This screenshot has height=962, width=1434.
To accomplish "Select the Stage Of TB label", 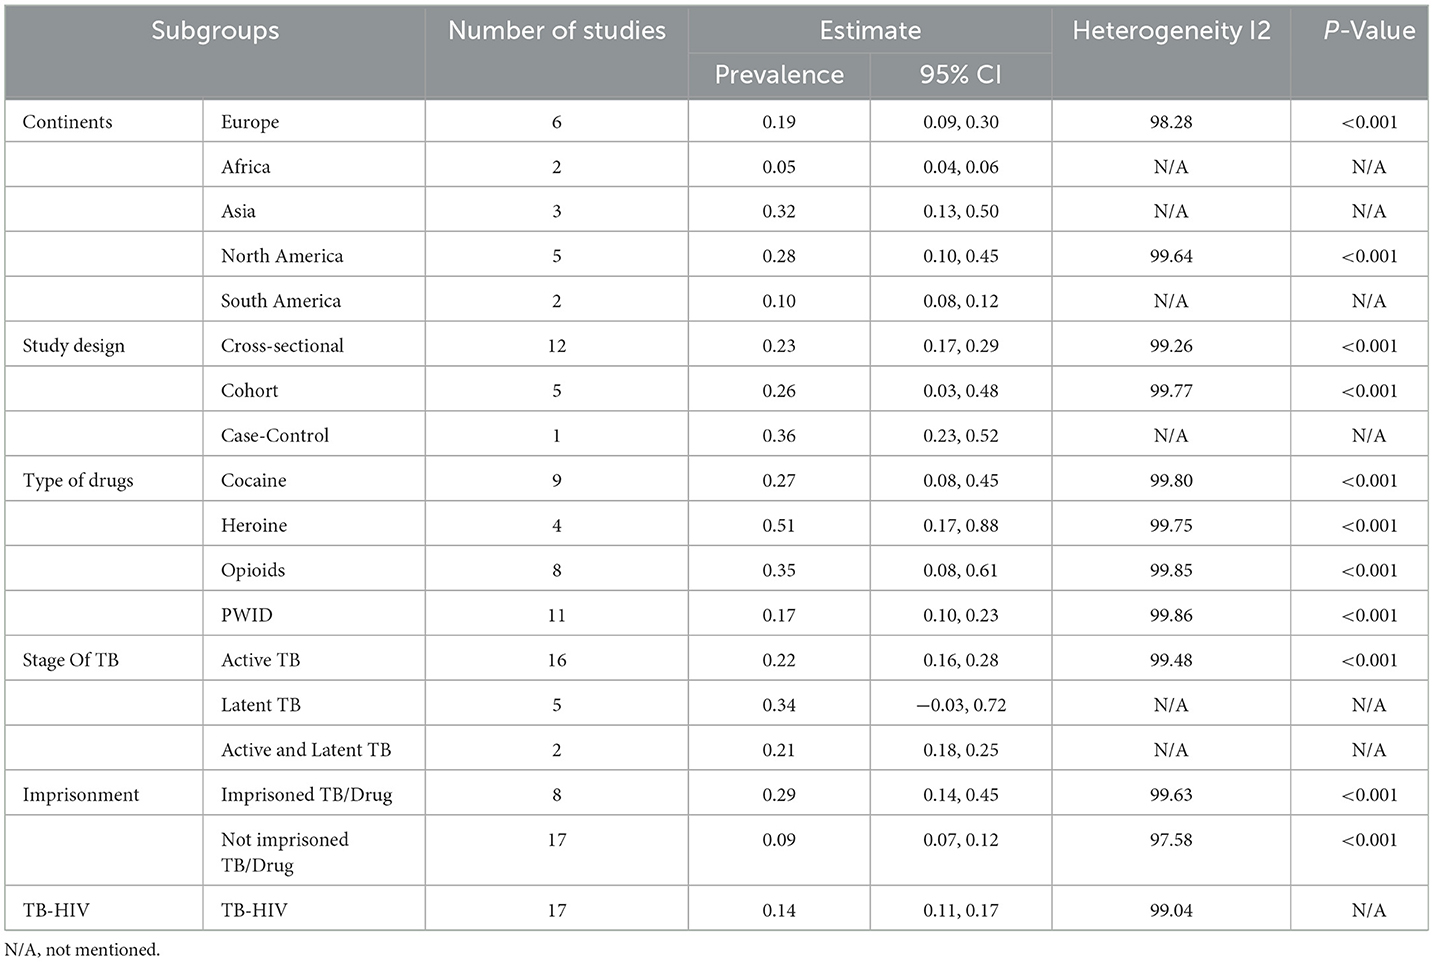I will (x=70, y=660).
